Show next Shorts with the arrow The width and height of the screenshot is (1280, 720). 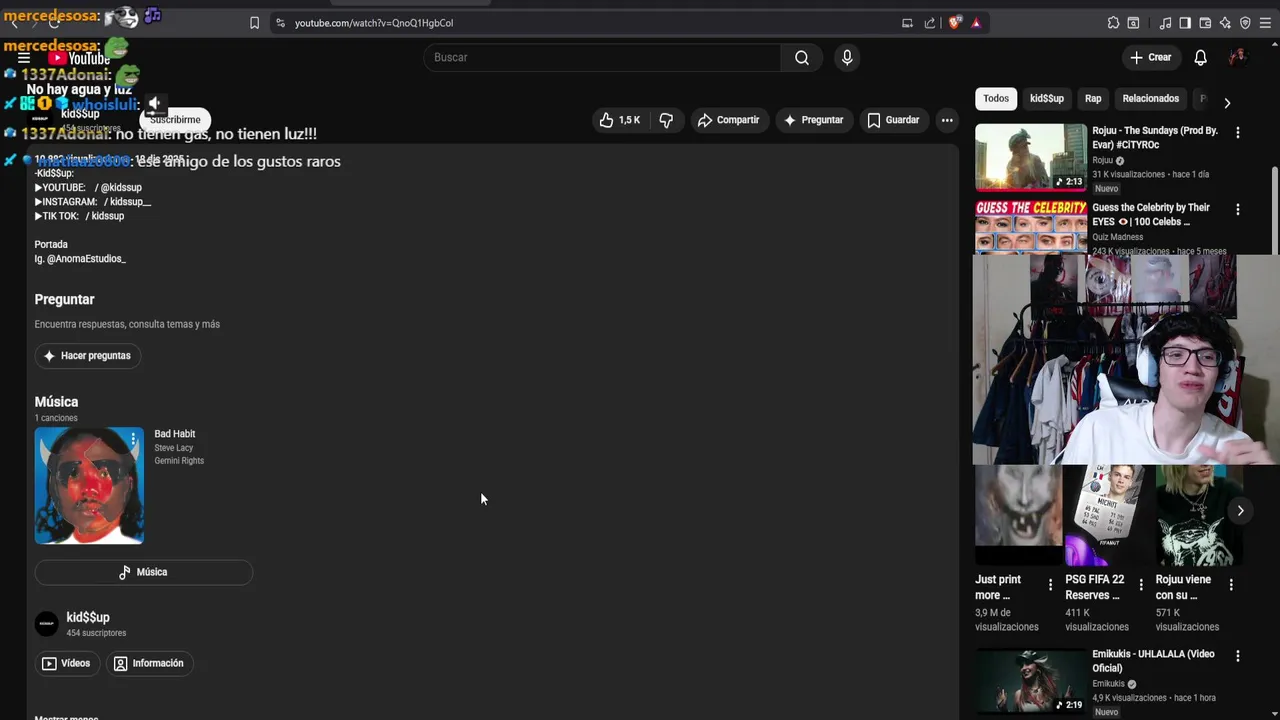[1240, 511]
